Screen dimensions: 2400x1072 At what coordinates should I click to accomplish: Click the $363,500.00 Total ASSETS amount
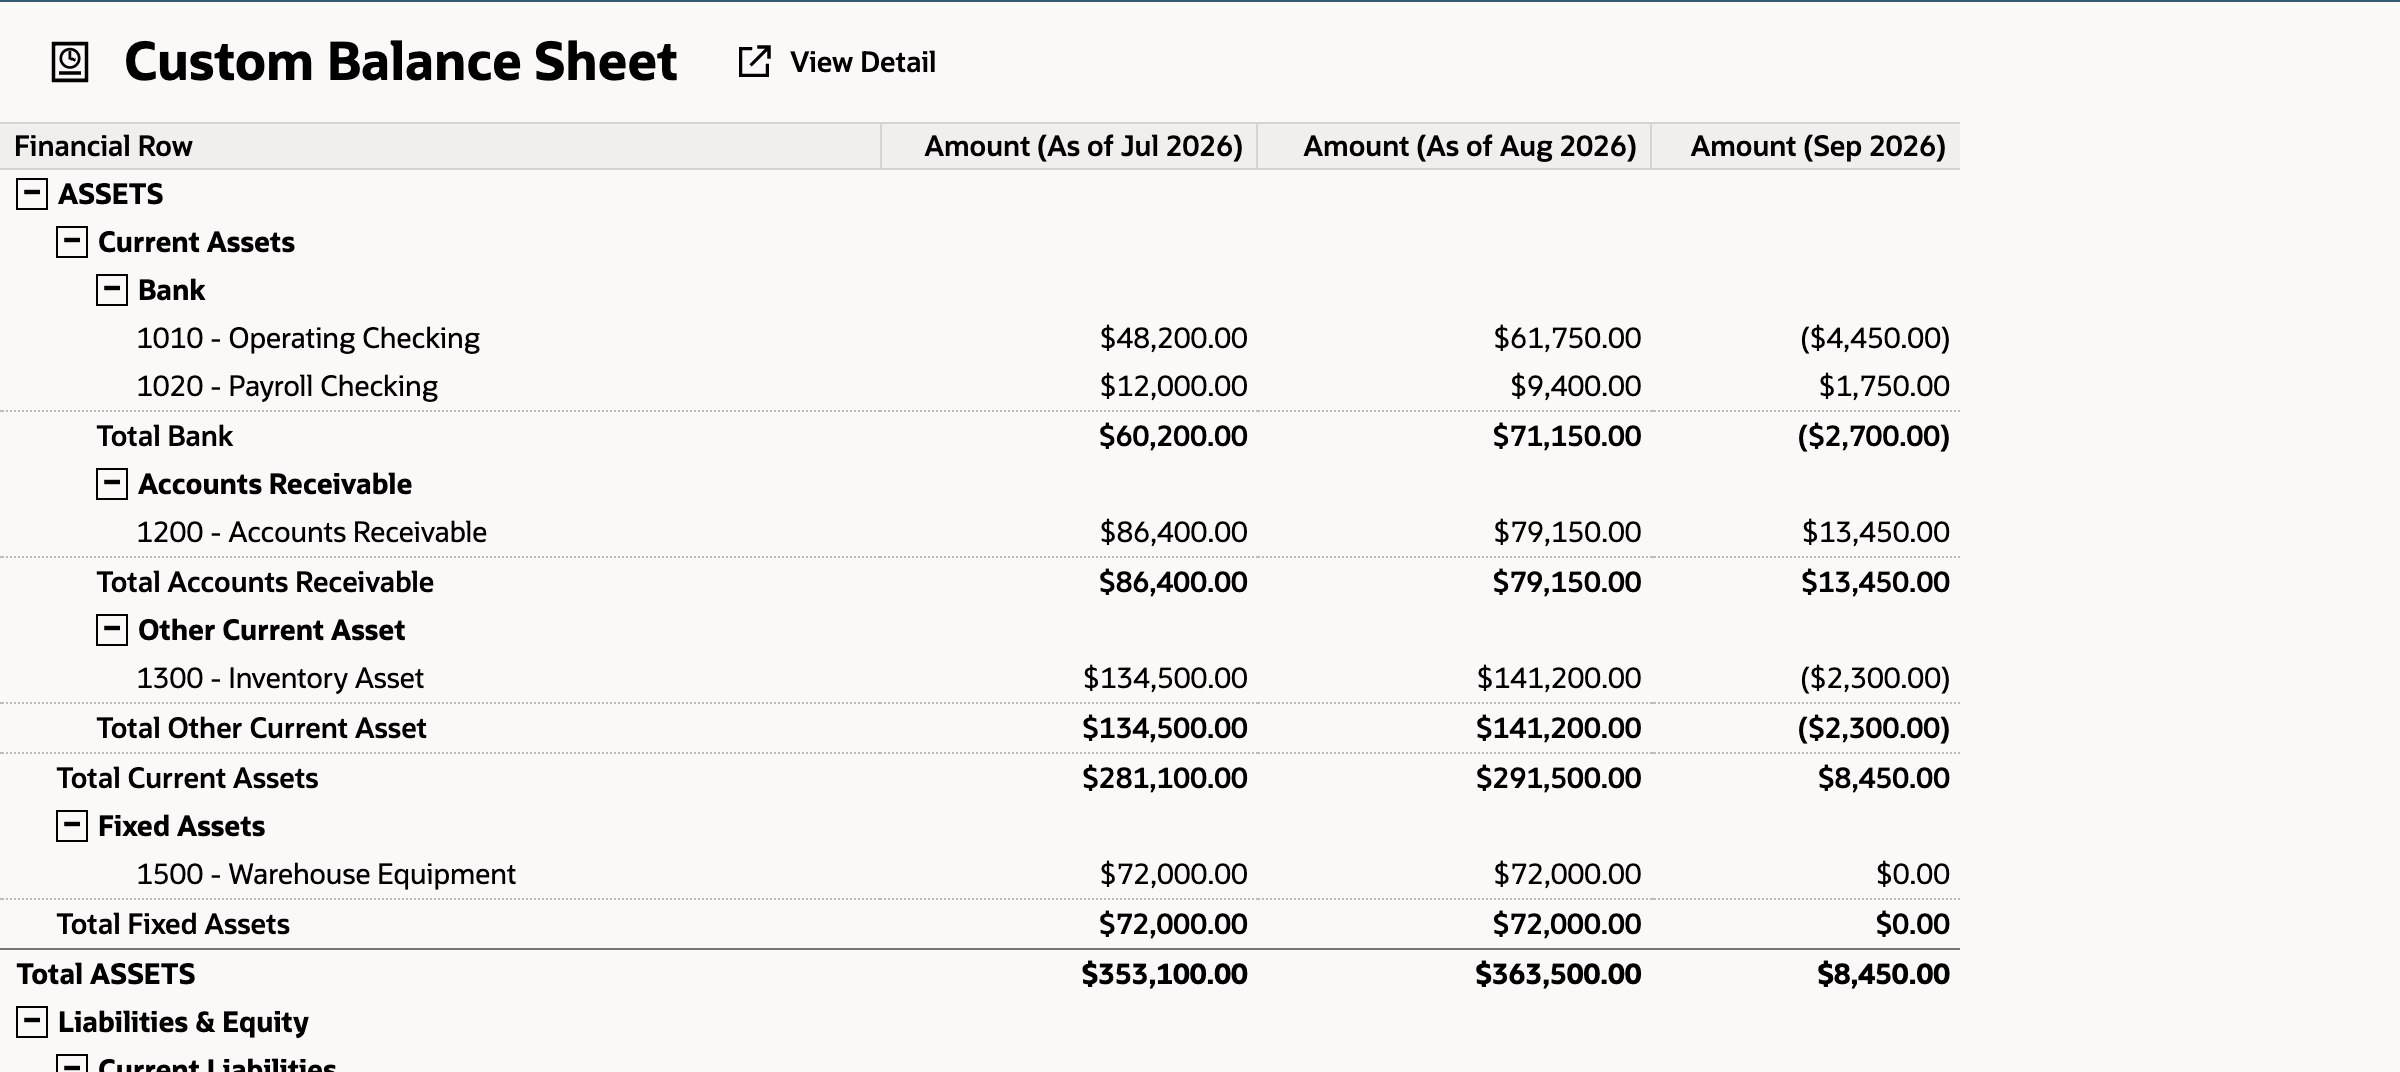(1559, 974)
